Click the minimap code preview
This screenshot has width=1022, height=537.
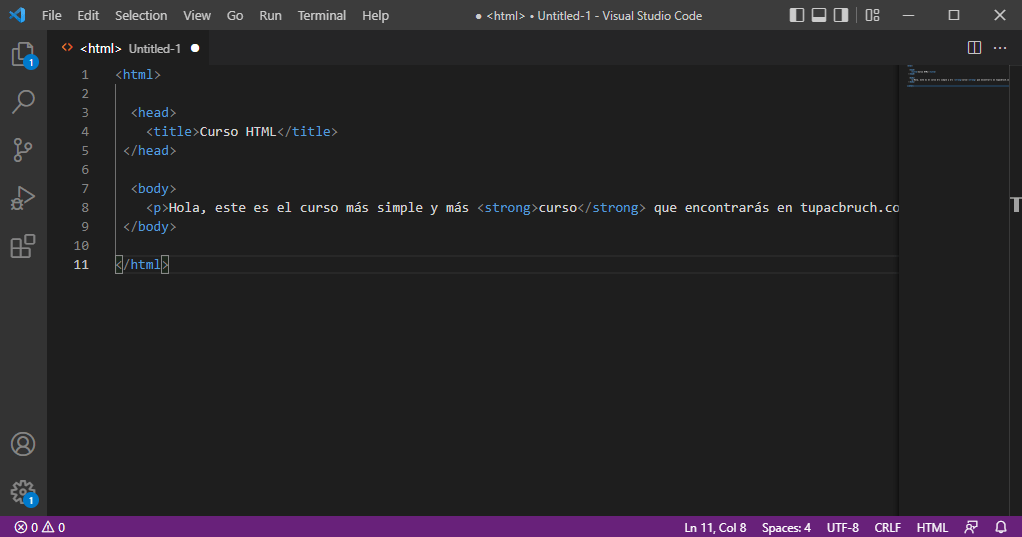[x=958, y=76]
